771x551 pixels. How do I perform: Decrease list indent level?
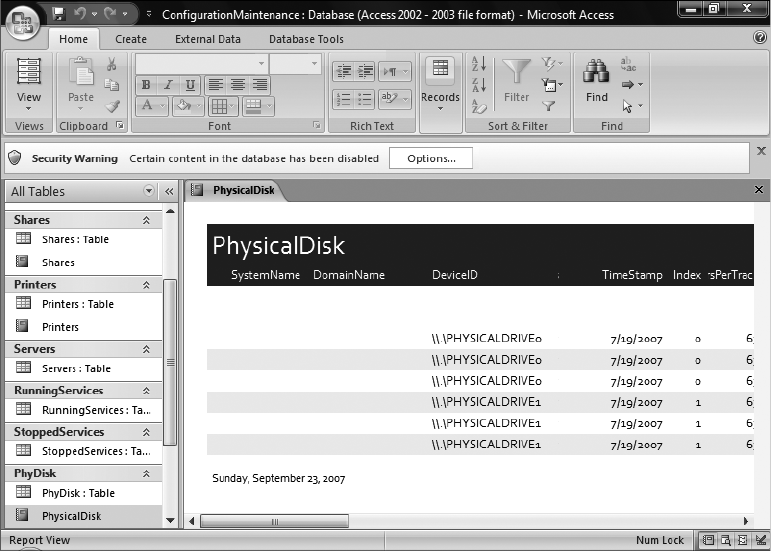[x=343, y=72]
